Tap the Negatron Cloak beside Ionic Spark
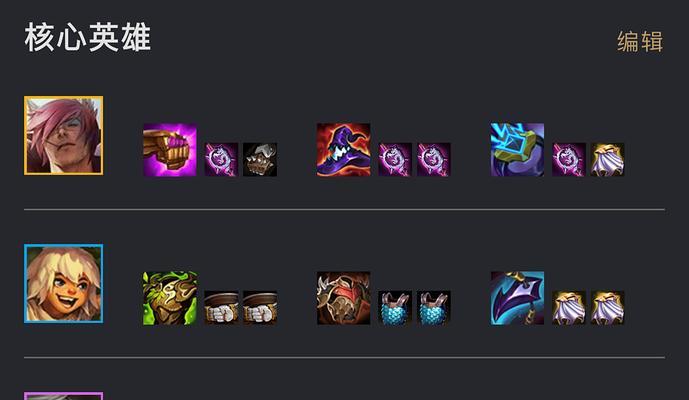Image resolution: width=689 pixels, height=400 pixels. (607, 159)
